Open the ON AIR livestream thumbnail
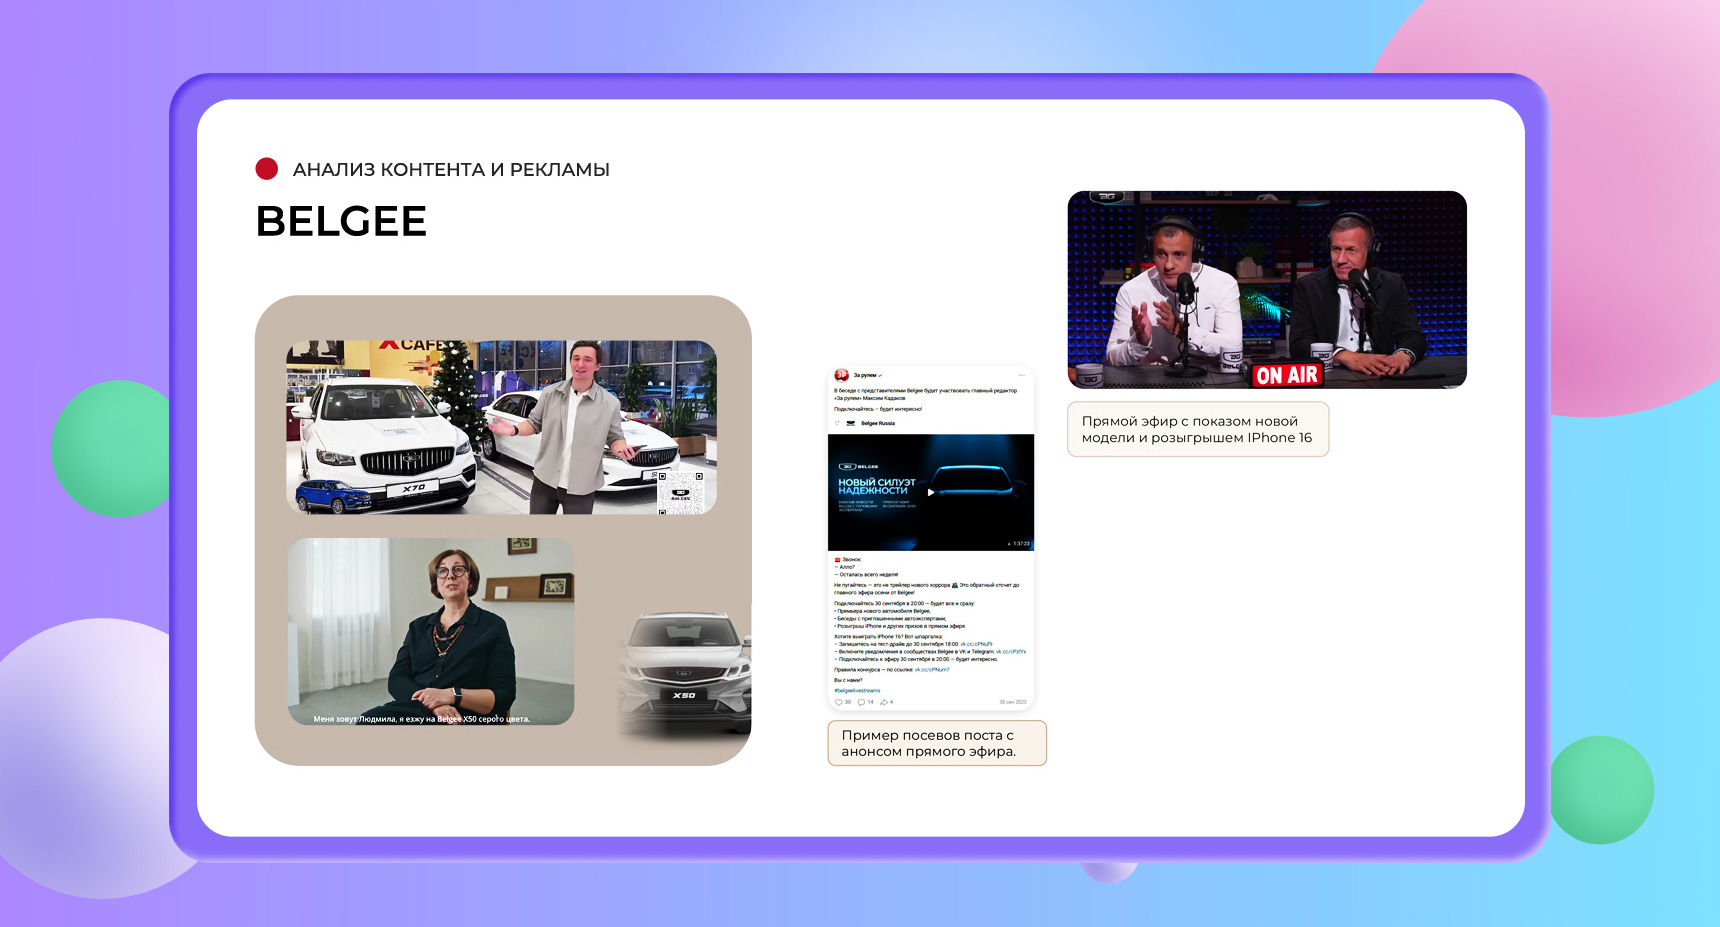This screenshot has height=927, width=1720. coord(1267,290)
